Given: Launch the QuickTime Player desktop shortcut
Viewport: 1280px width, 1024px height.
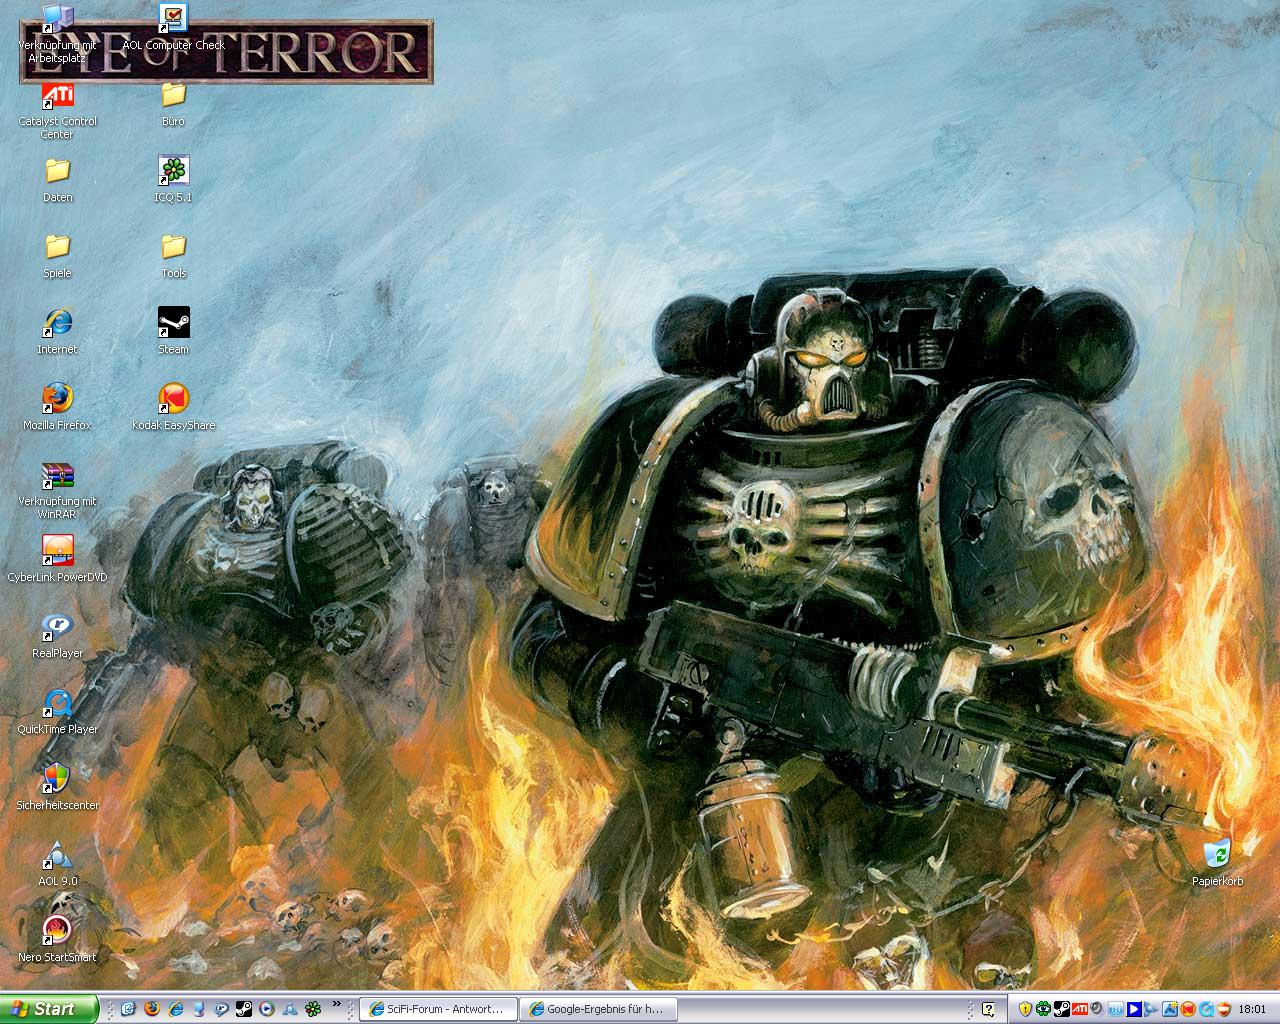Looking at the screenshot, I should [x=57, y=704].
